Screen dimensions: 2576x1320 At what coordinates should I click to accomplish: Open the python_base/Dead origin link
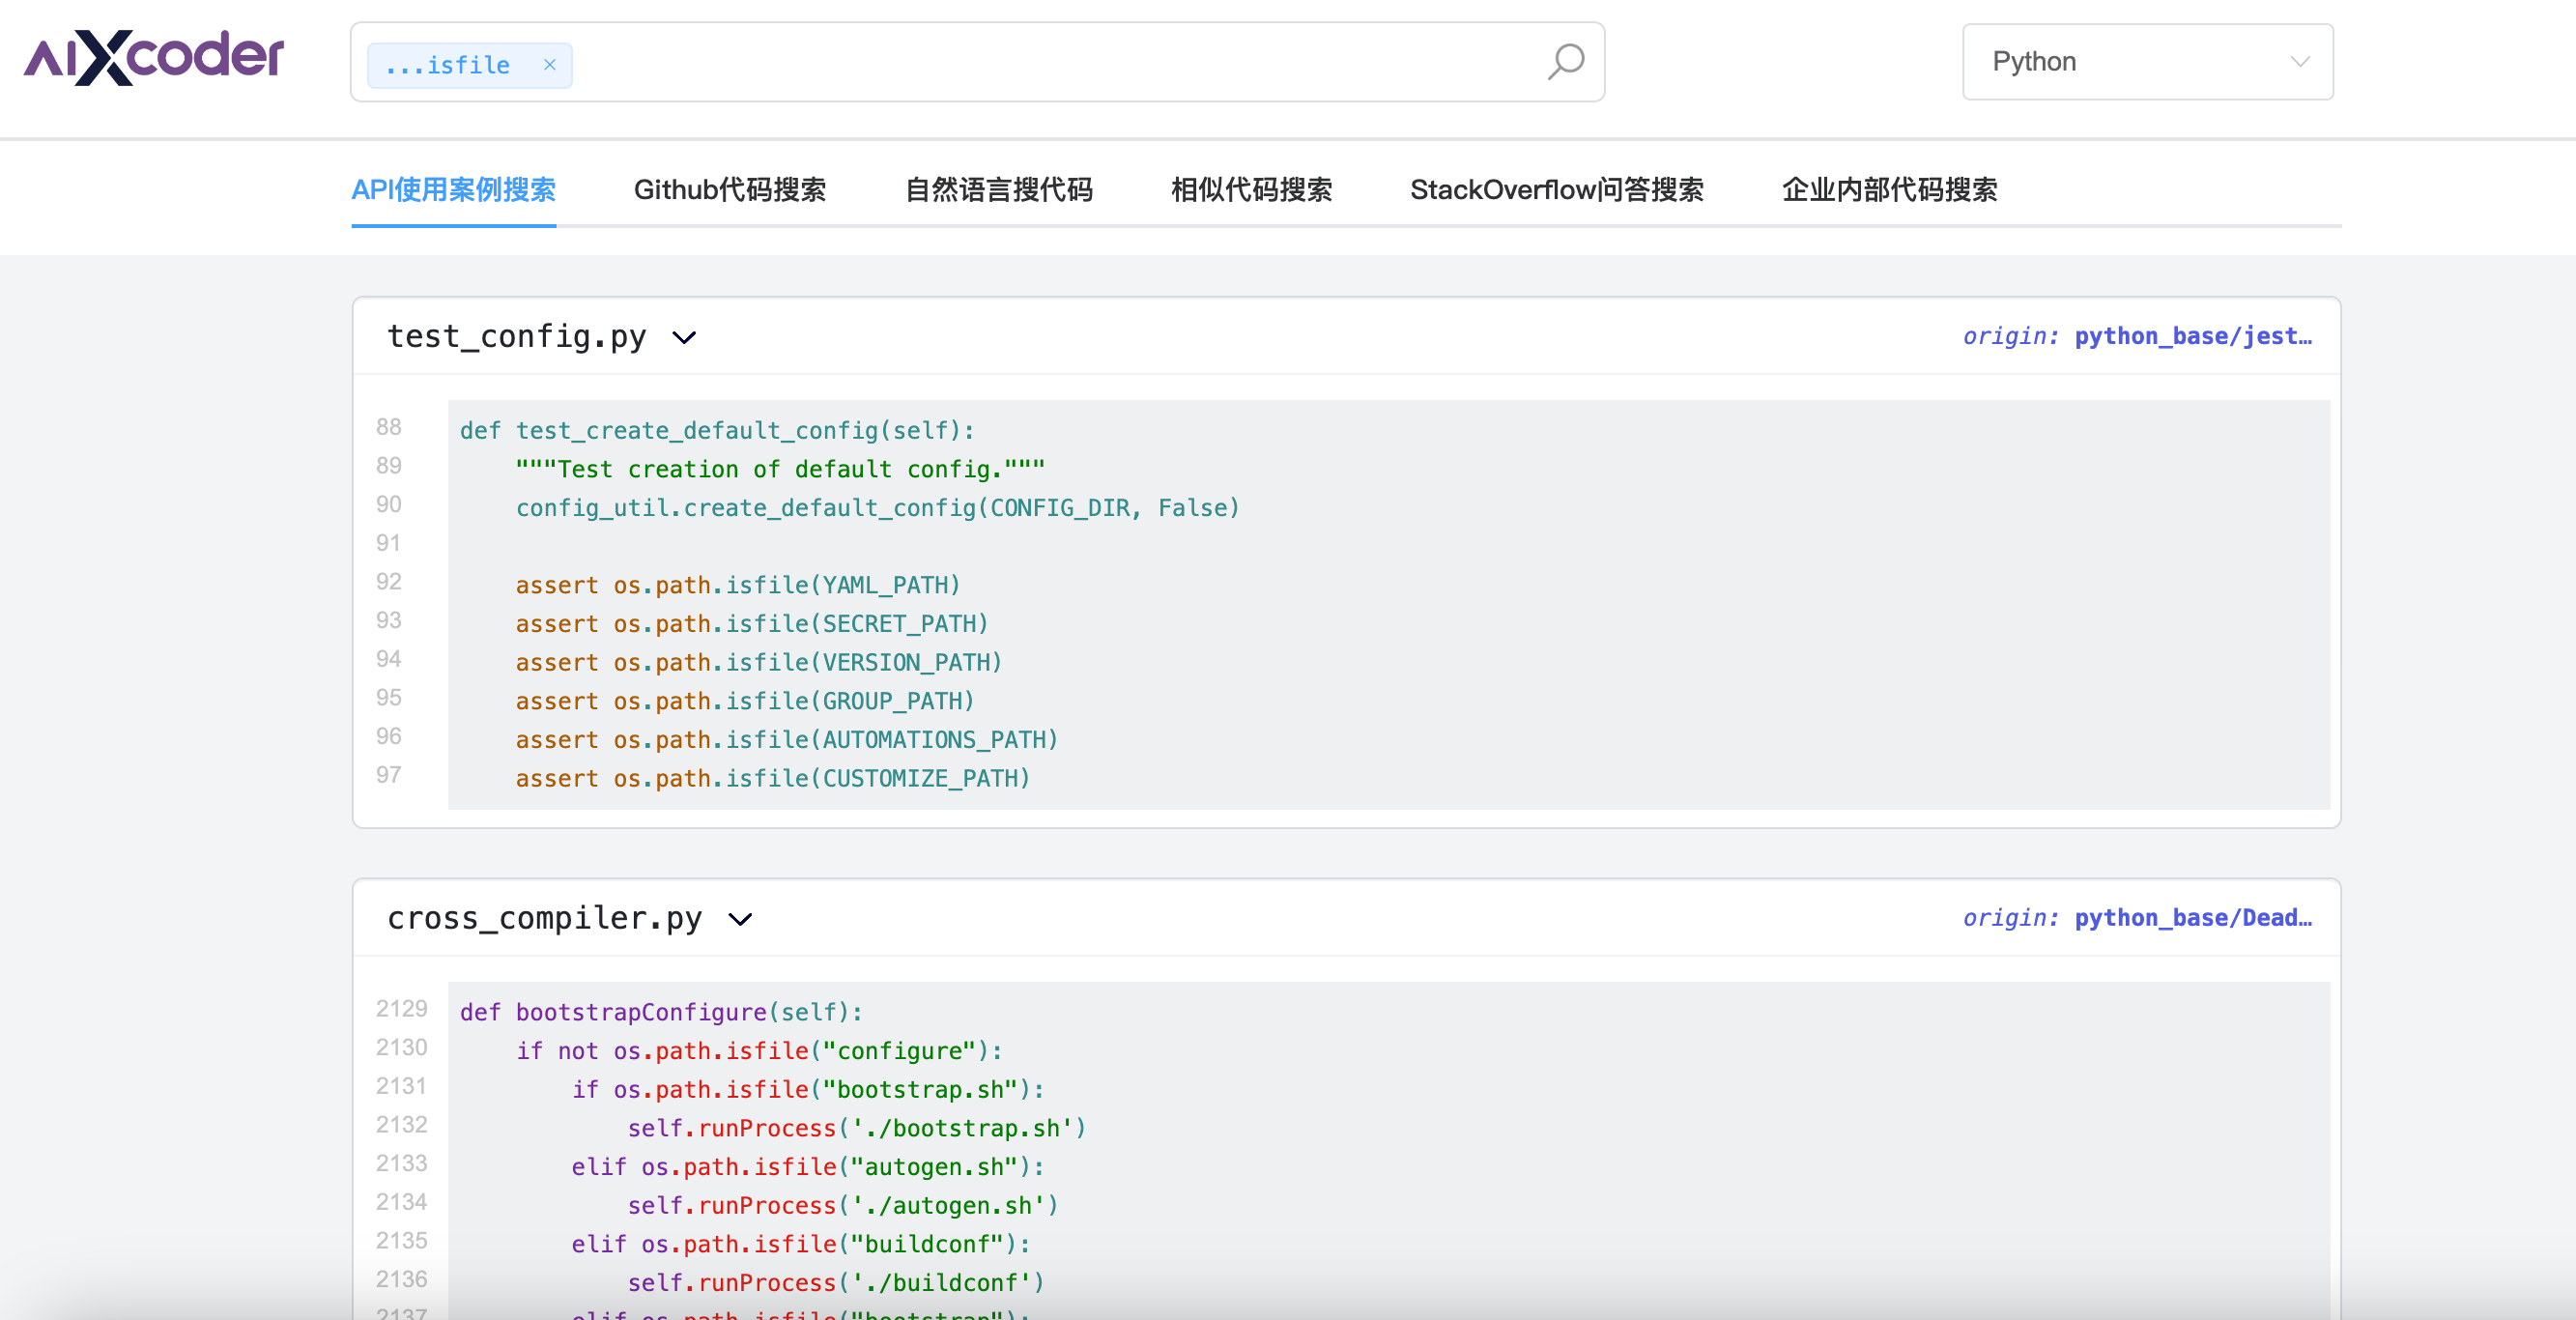click(2193, 918)
